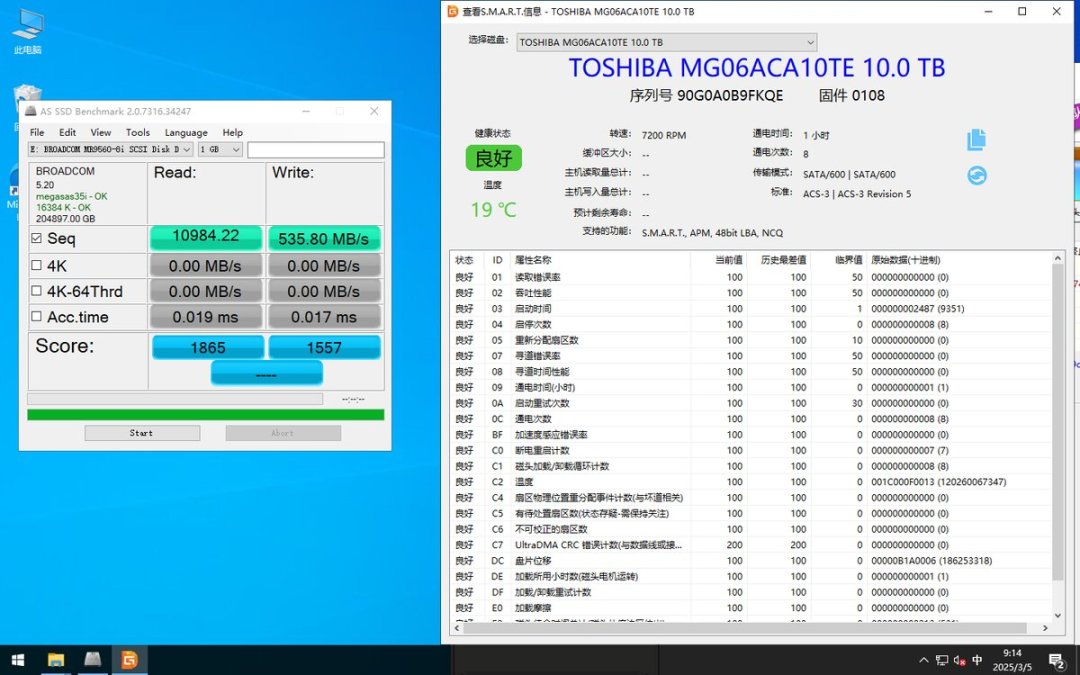Click the copy icon in S.M.A.R.T. window

977,140
